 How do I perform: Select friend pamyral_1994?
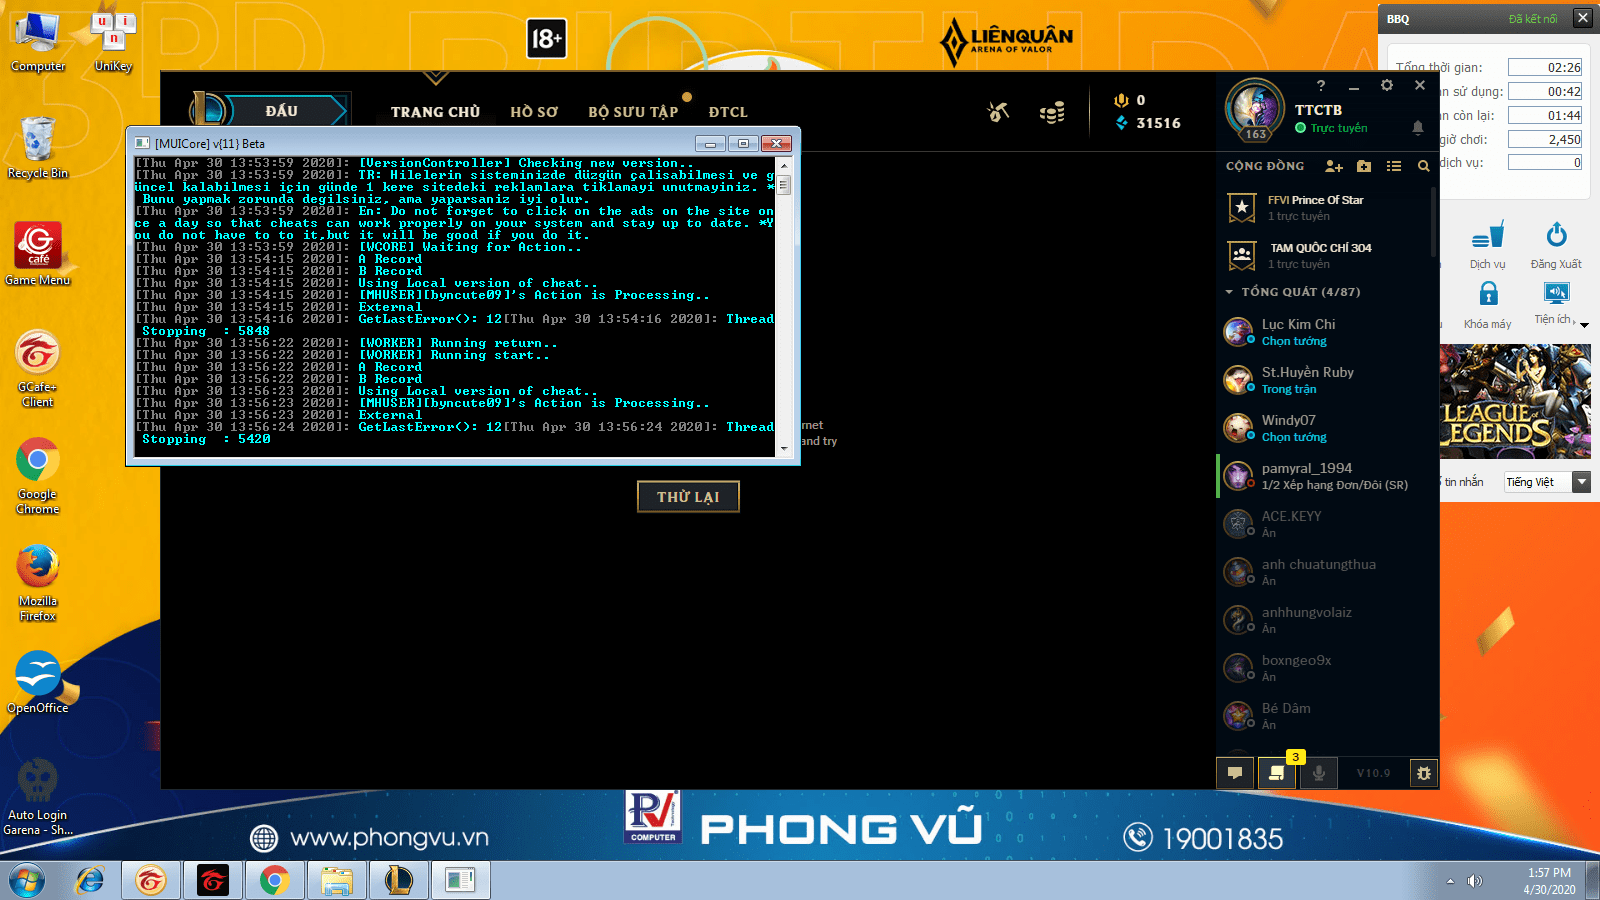coord(1325,476)
